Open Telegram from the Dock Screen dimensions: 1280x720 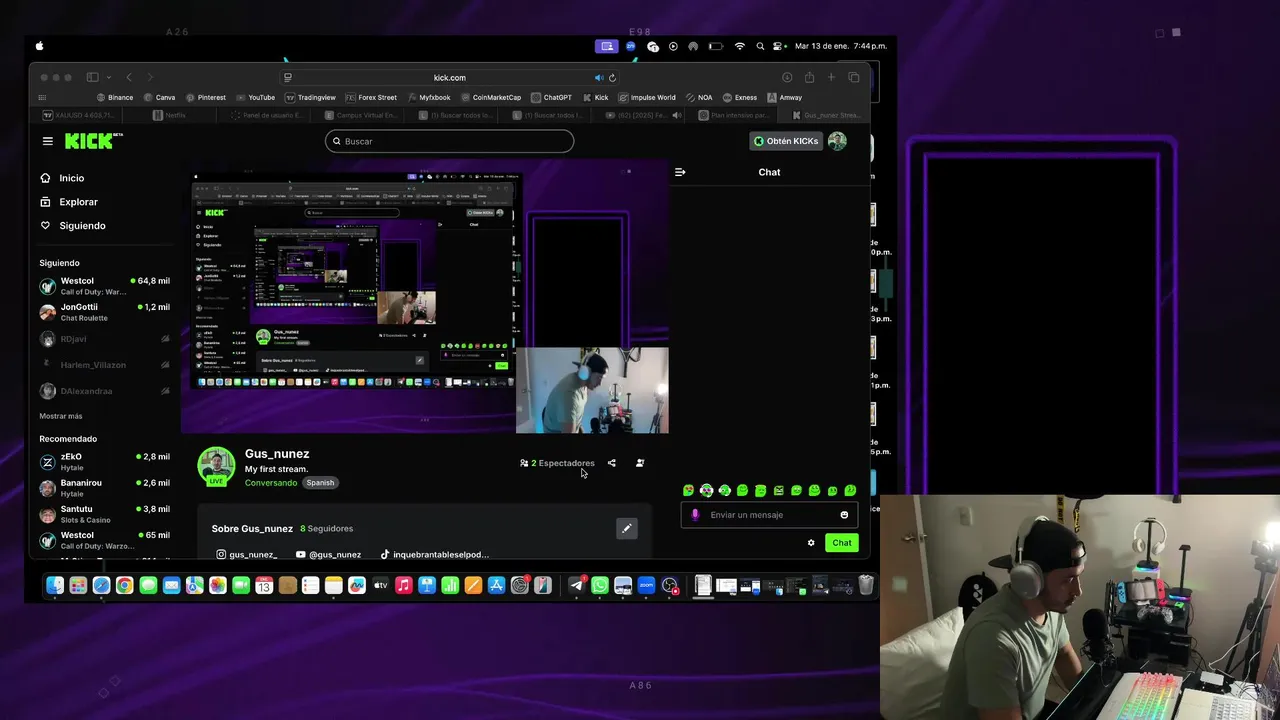pos(577,586)
